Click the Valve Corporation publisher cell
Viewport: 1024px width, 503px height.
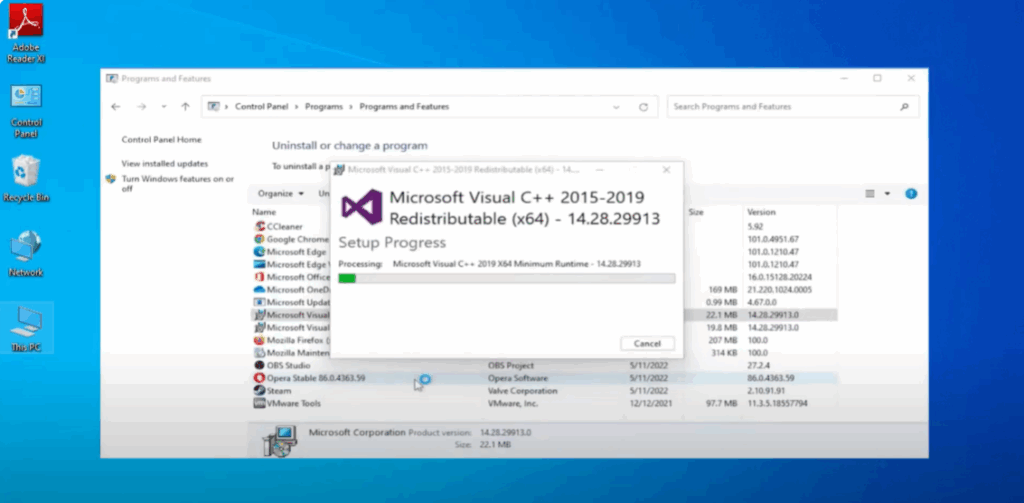point(523,391)
